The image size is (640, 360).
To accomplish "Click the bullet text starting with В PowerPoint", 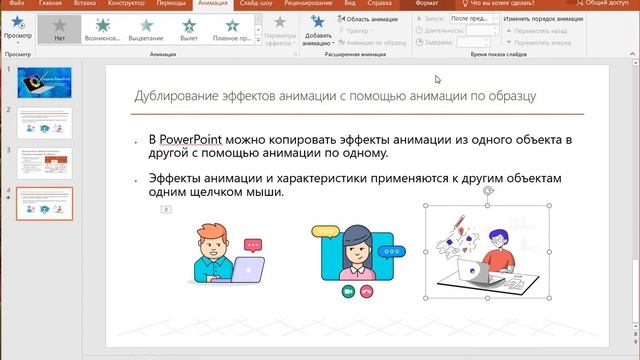I will tap(360, 146).
